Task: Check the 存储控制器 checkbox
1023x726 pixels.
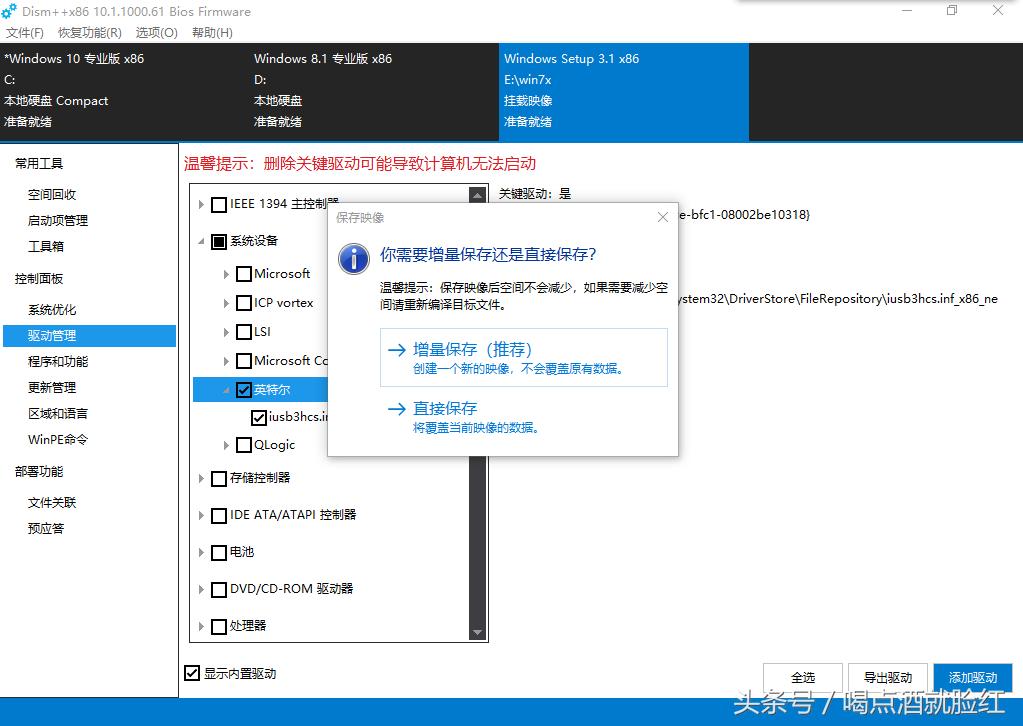Action: click(x=219, y=479)
